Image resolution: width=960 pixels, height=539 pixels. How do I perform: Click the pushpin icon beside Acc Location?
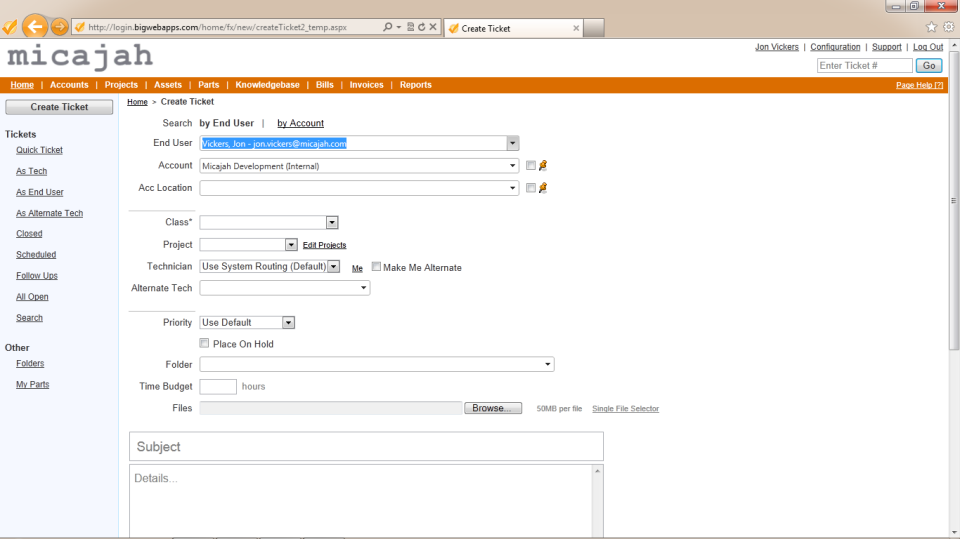tap(543, 188)
